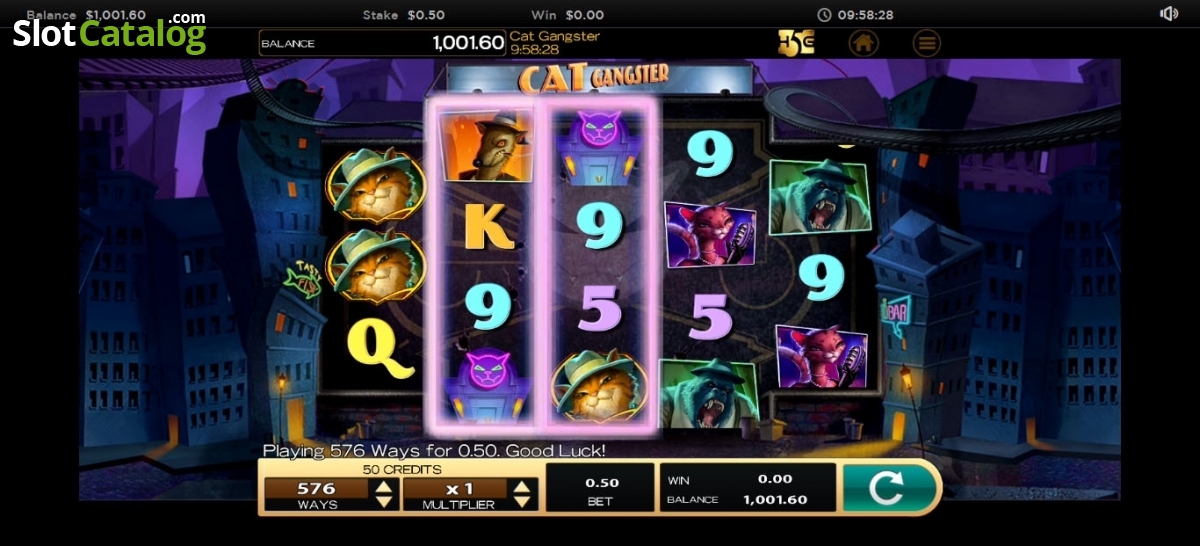
Task: Click the clock icon beside 09:58:28
Action: (x=824, y=15)
